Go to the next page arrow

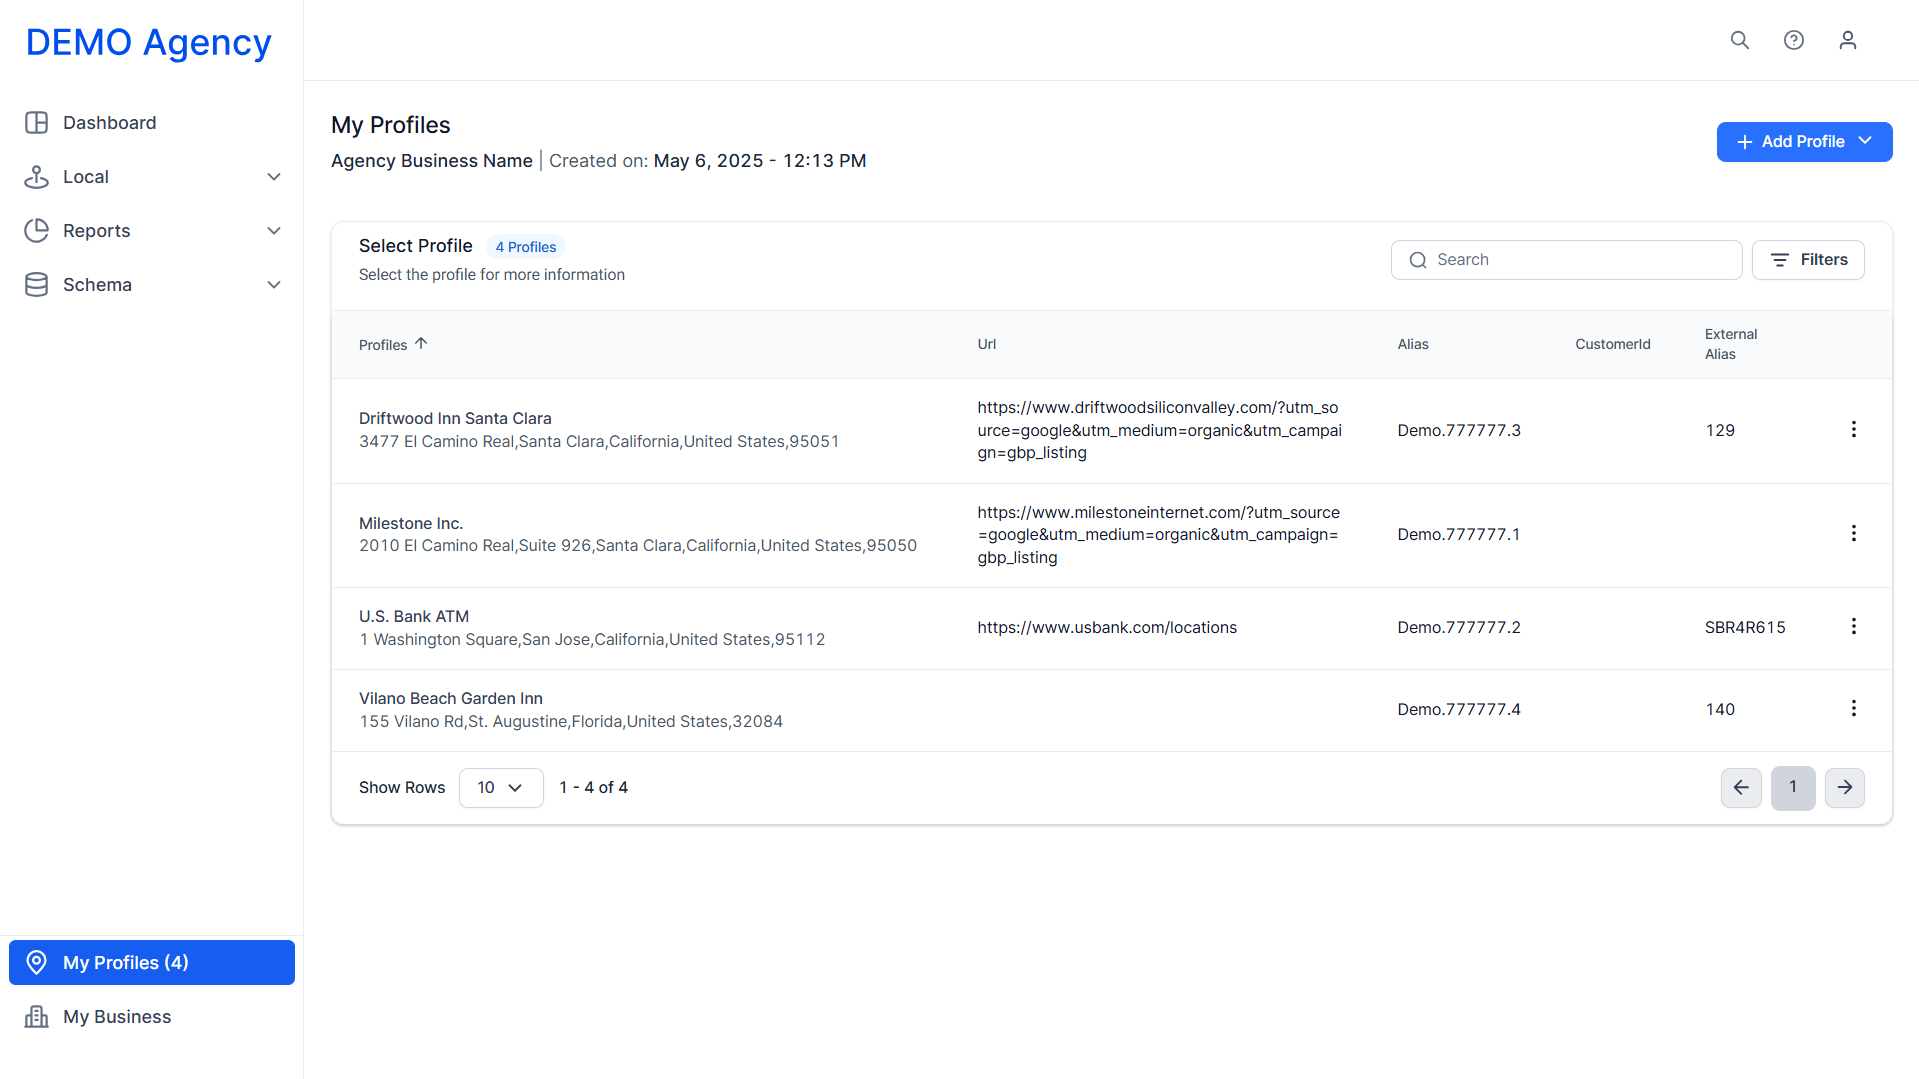pos(1845,788)
